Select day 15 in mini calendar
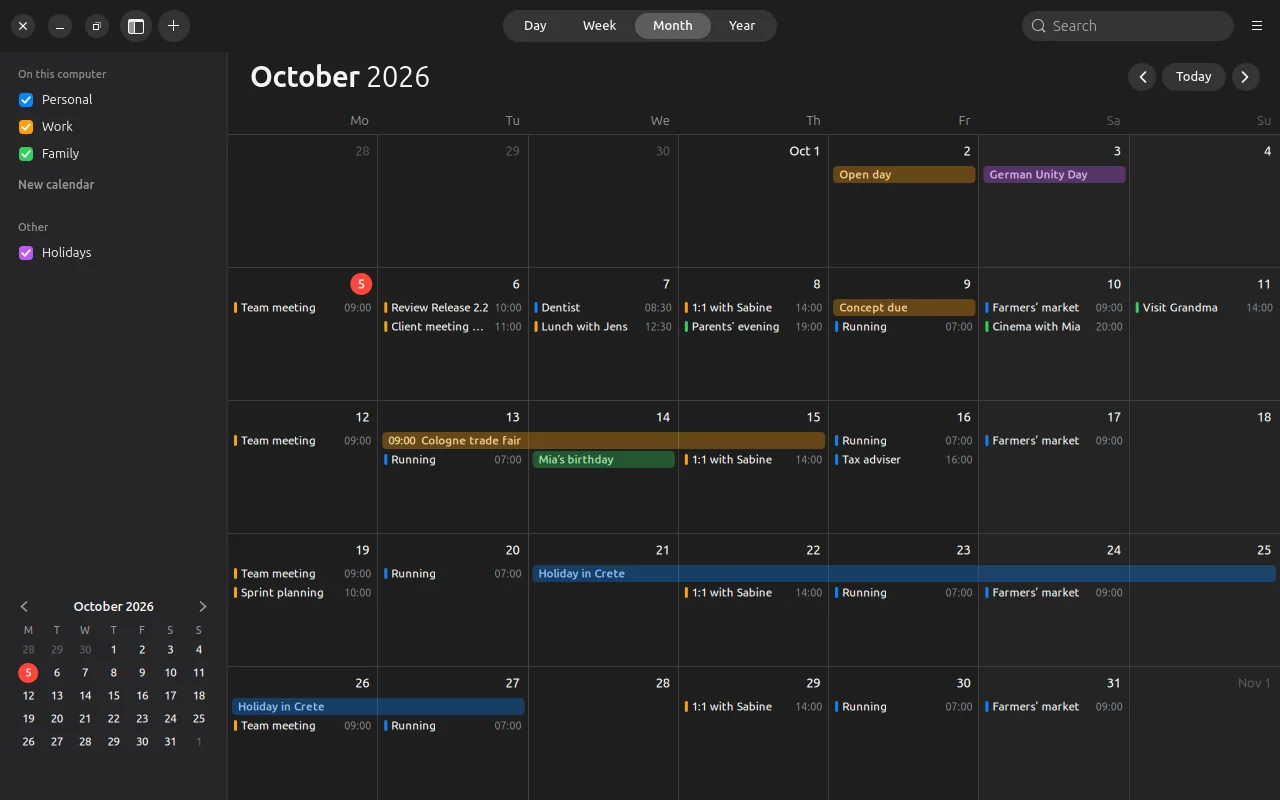 (114, 696)
